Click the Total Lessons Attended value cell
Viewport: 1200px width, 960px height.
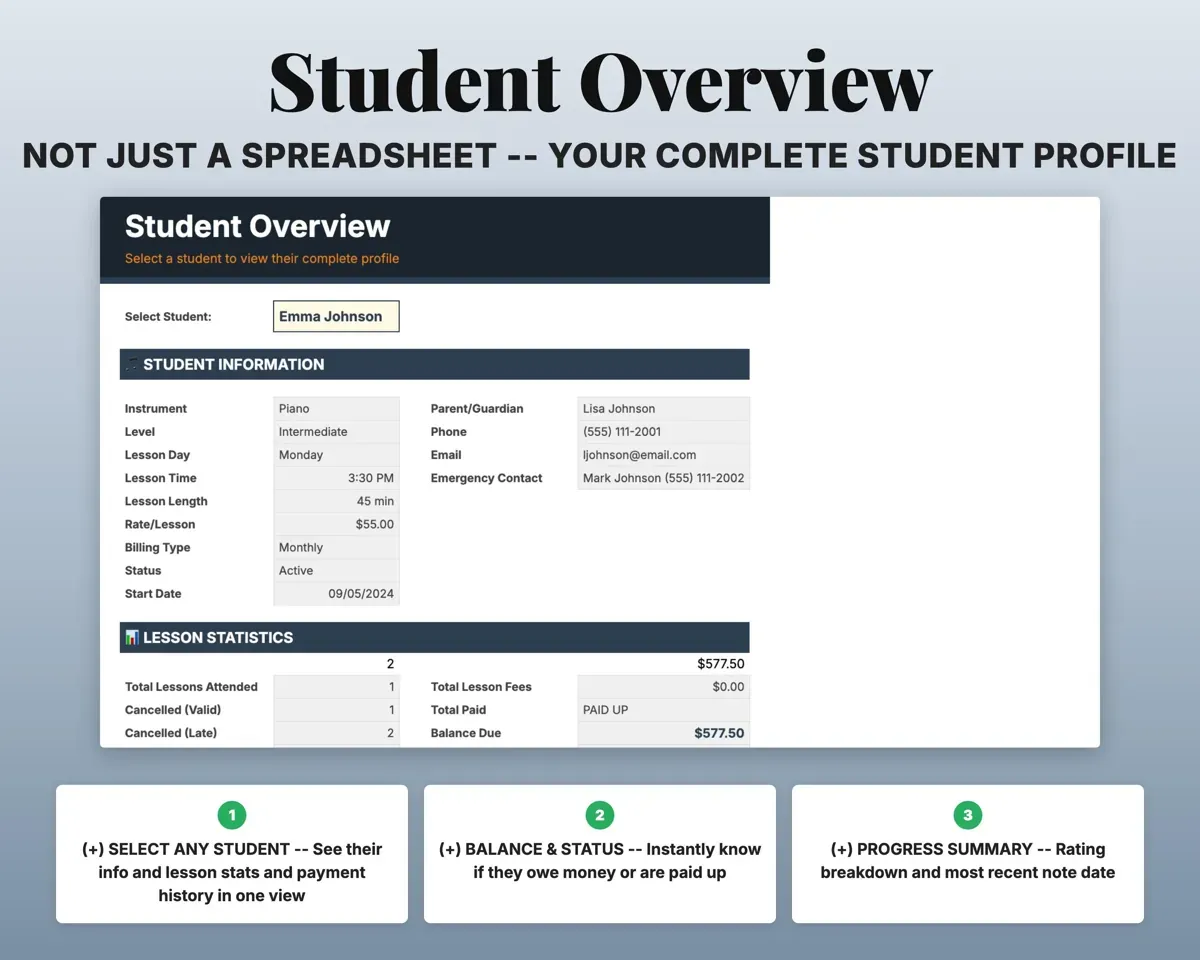(x=336, y=687)
